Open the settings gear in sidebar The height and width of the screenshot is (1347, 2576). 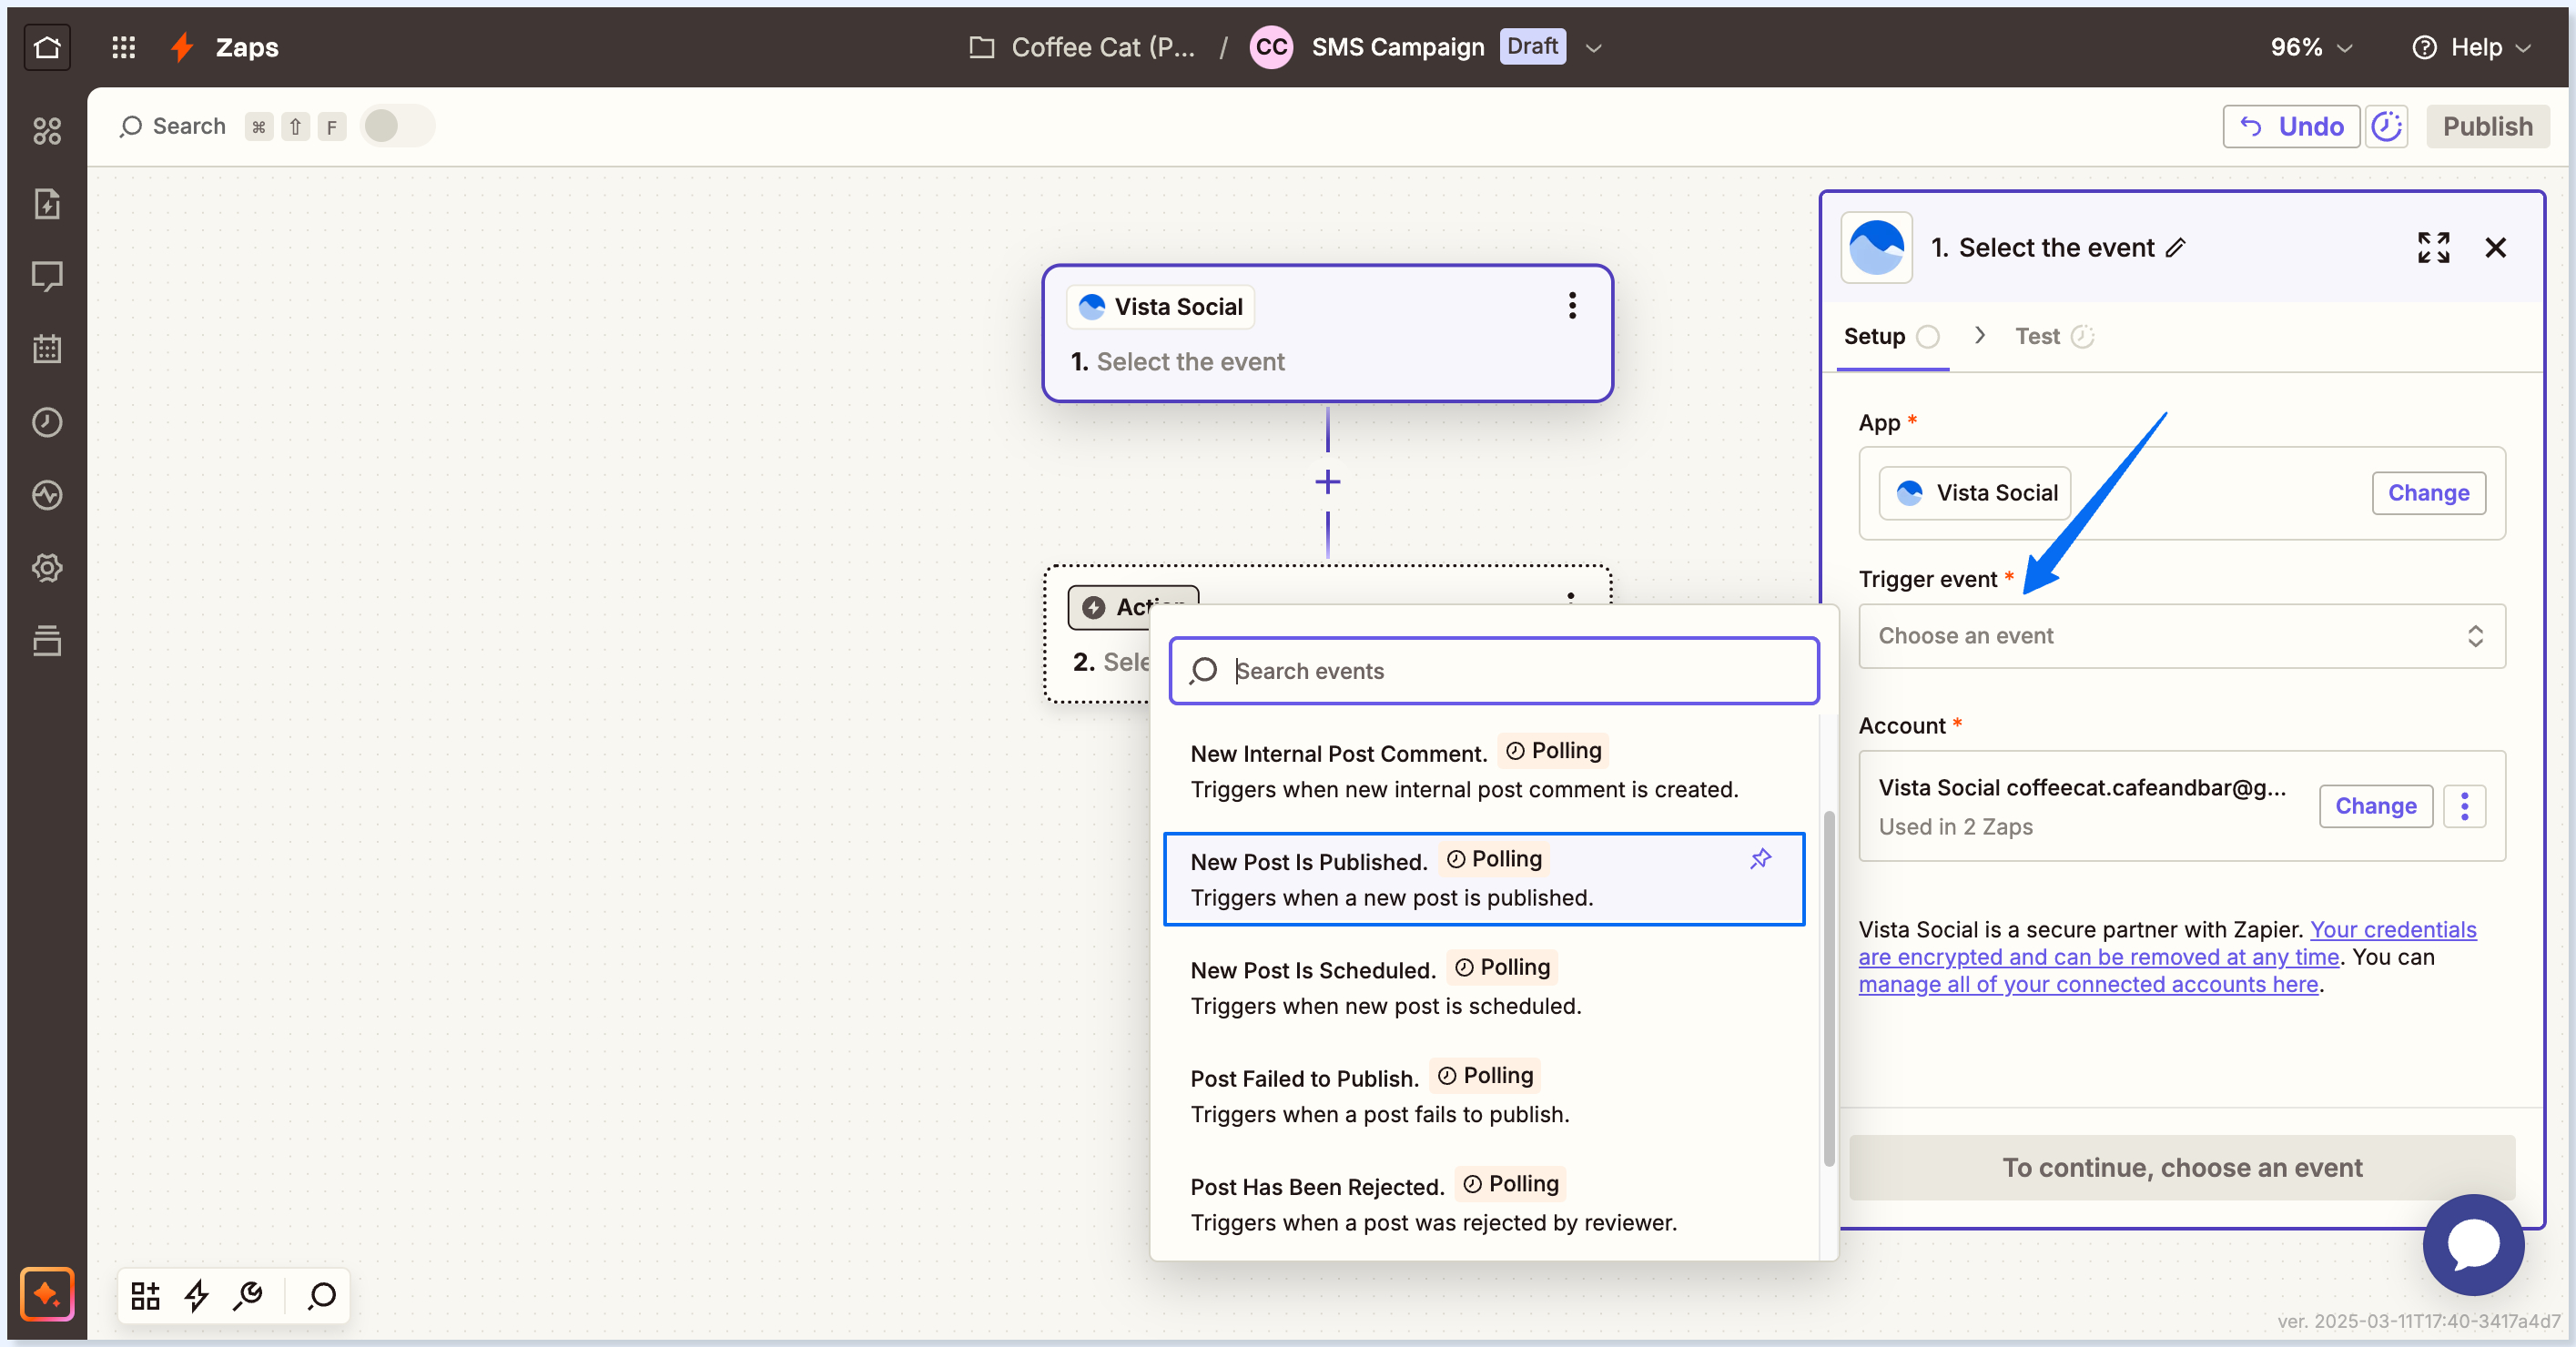[47, 568]
